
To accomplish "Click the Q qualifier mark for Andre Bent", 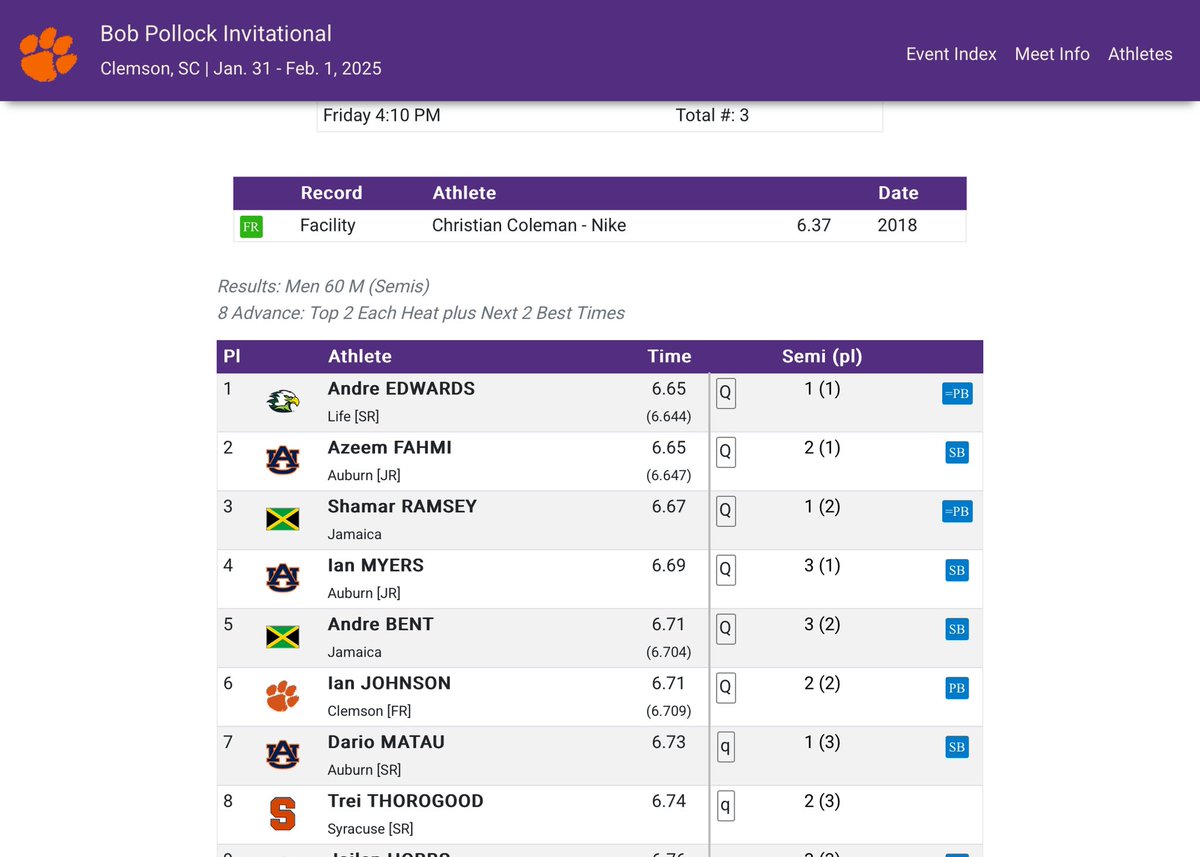I will (726, 630).
